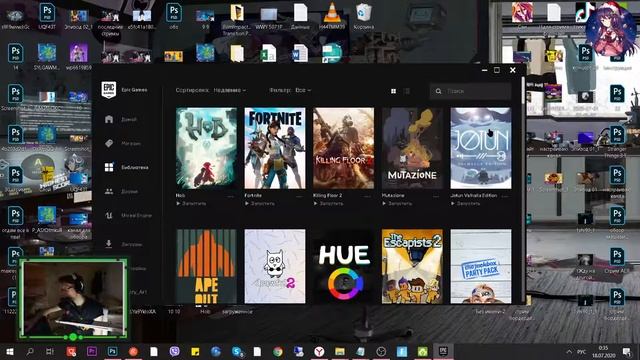Open the three-dot menu for Jotun
640x360 pixels.
(506, 196)
